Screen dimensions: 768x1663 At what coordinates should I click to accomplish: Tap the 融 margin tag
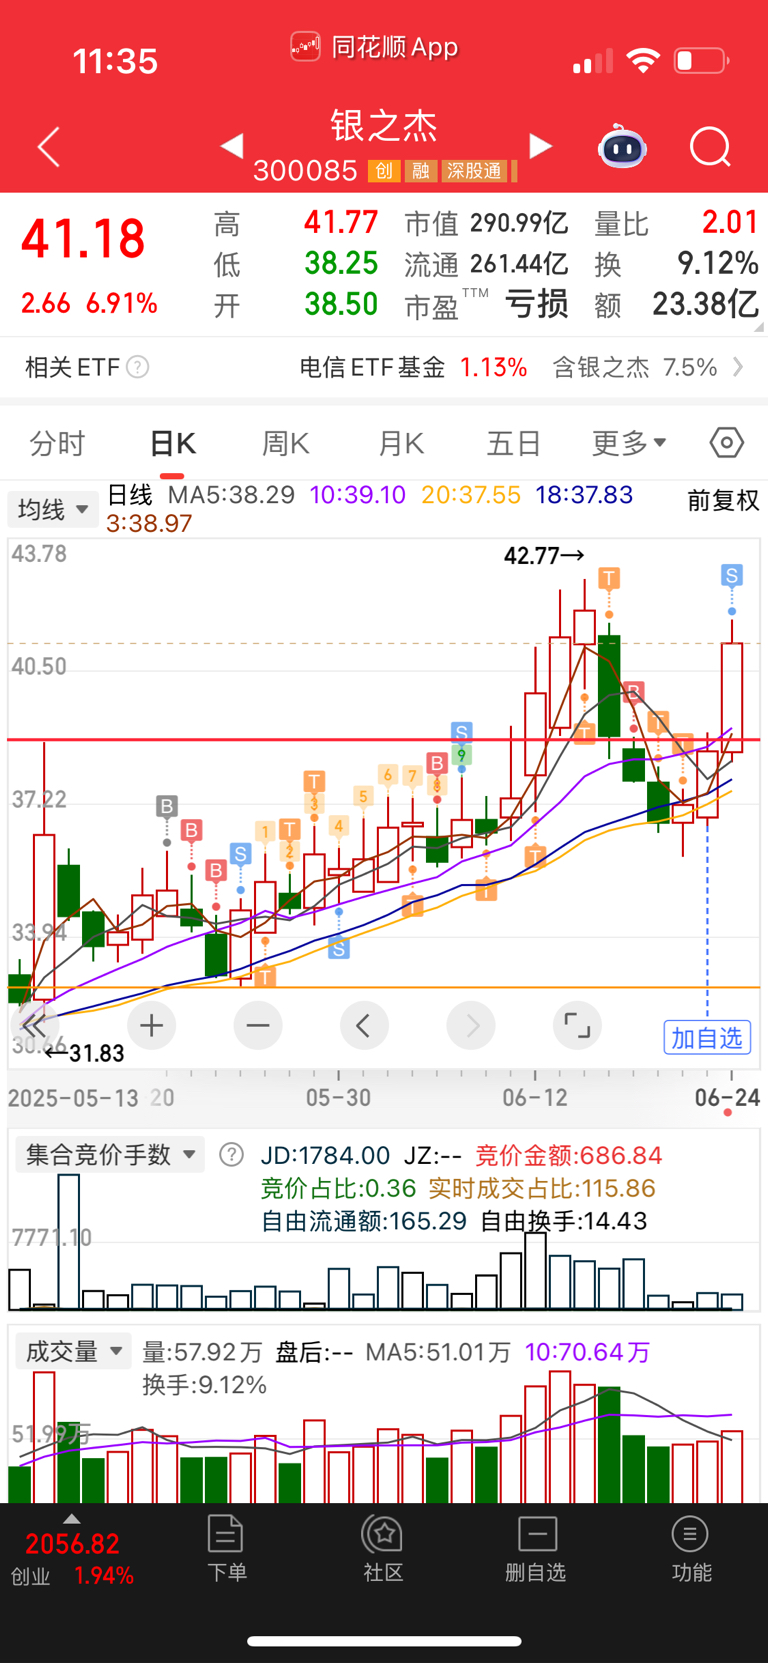click(x=421, y=171)
